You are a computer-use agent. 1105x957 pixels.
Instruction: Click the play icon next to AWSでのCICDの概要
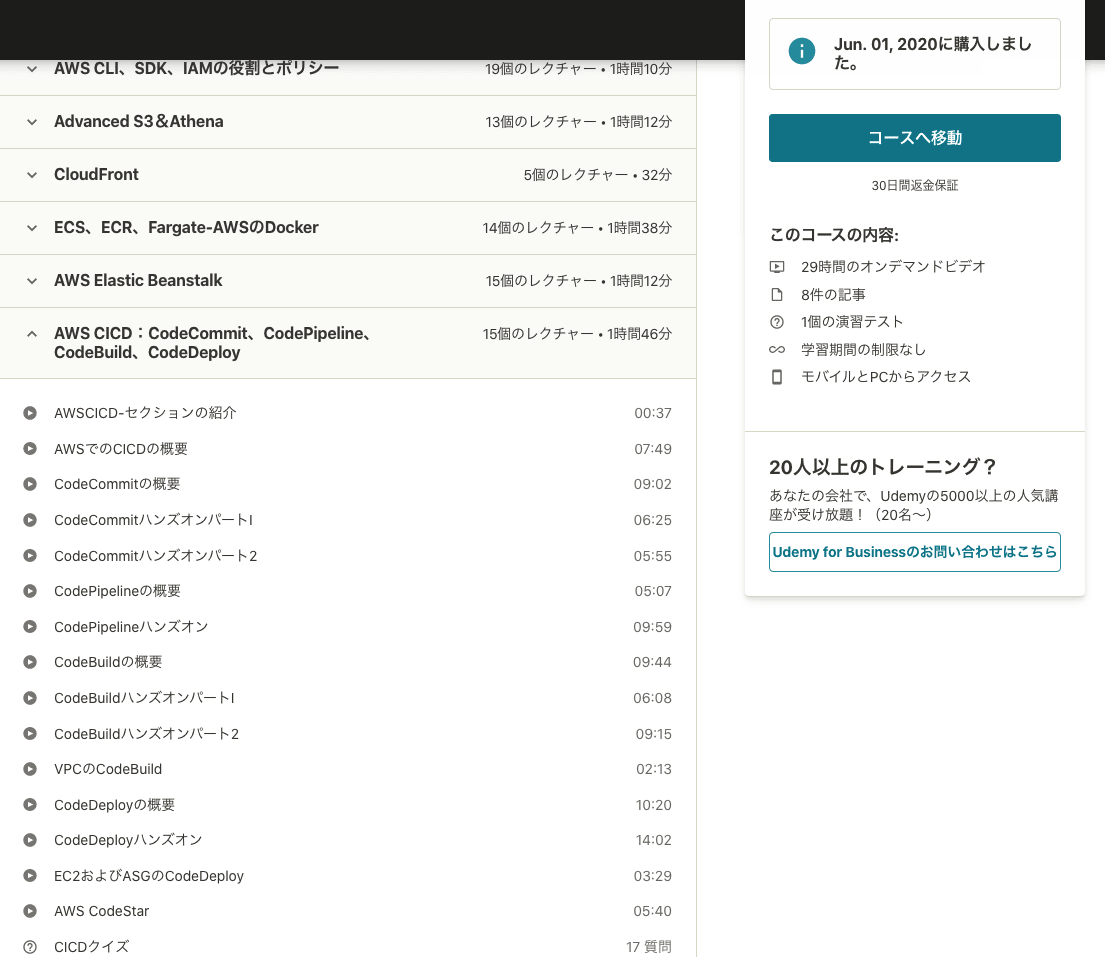[32, 448]
